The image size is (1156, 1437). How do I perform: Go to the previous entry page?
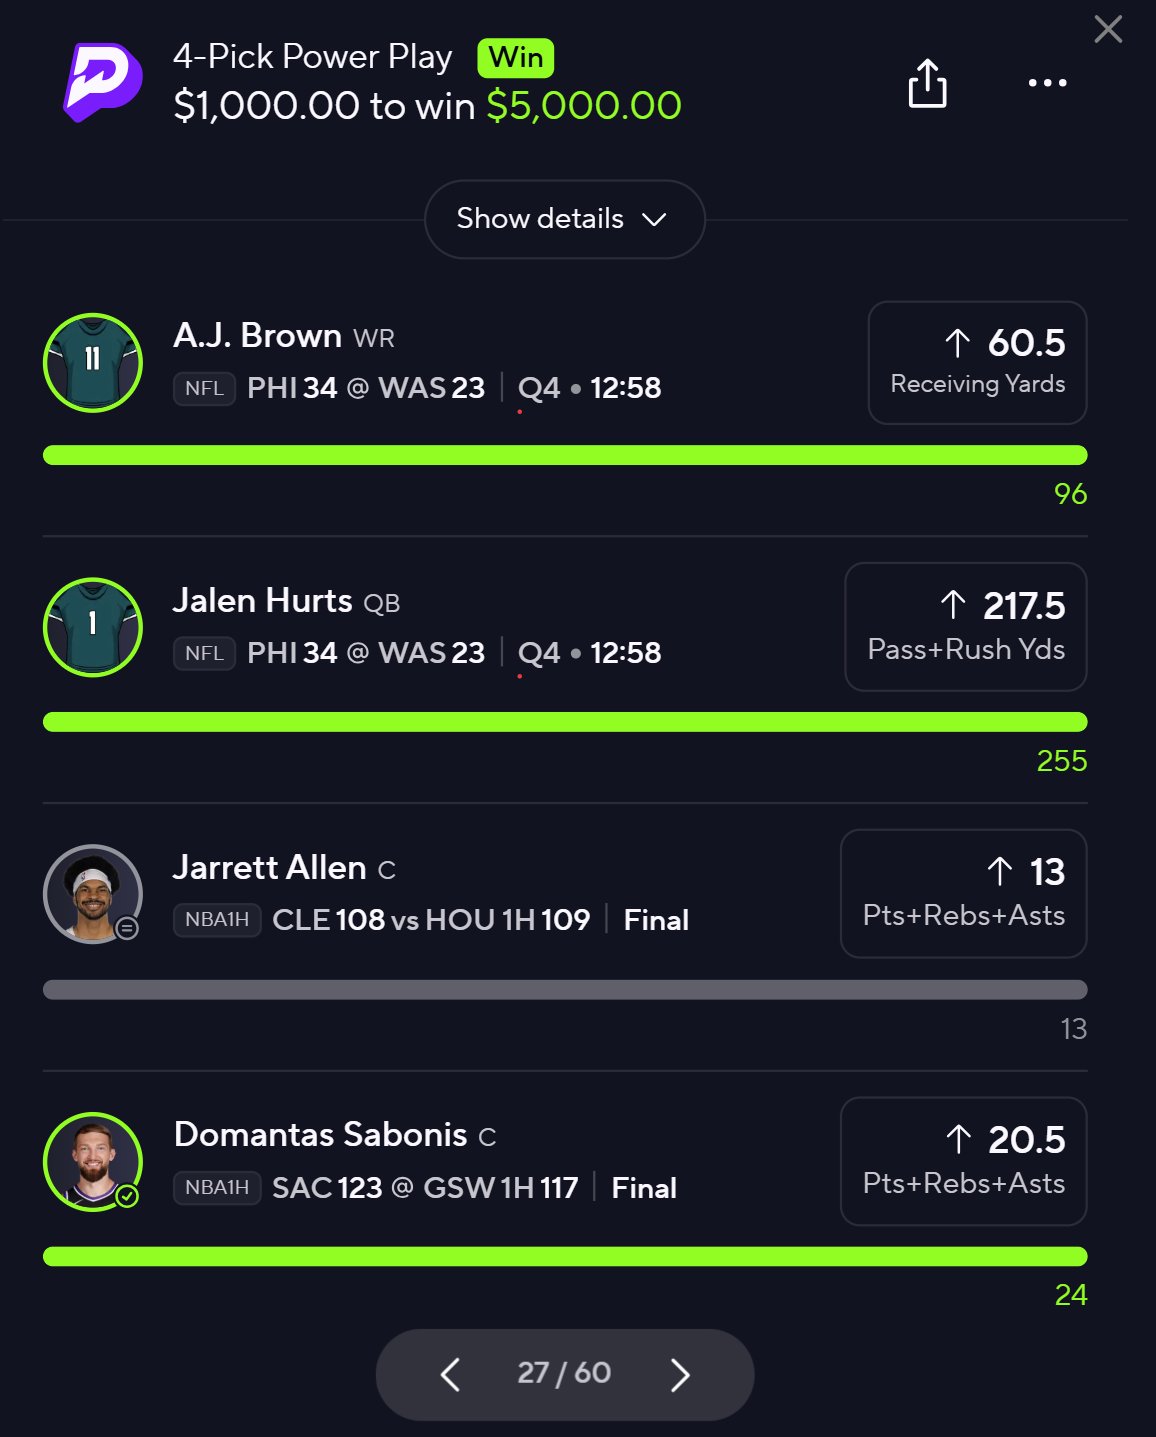(x=450, y=1374)
